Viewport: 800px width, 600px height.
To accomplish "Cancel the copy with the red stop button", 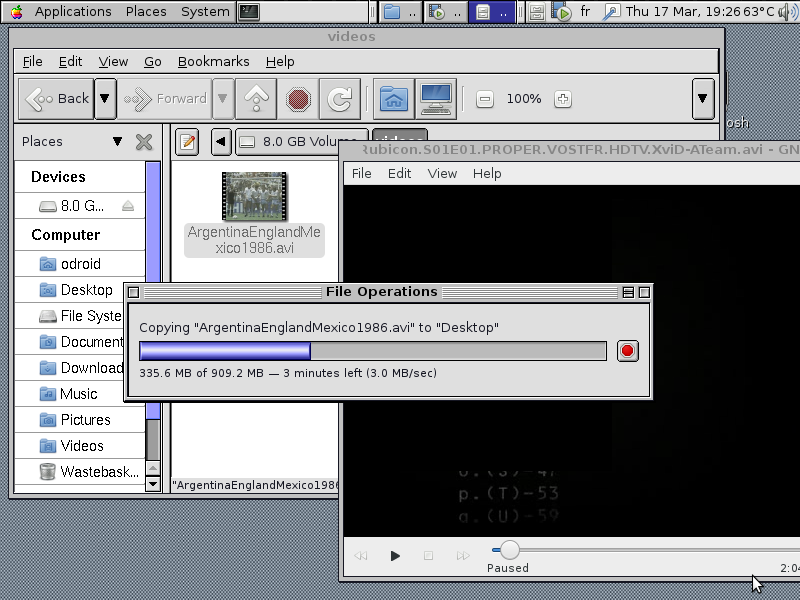I will point(628,351).
